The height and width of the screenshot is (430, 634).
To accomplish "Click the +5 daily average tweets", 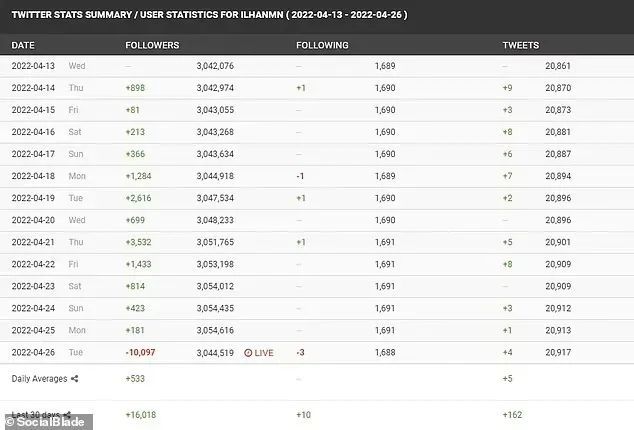I will tap(507, 379).
